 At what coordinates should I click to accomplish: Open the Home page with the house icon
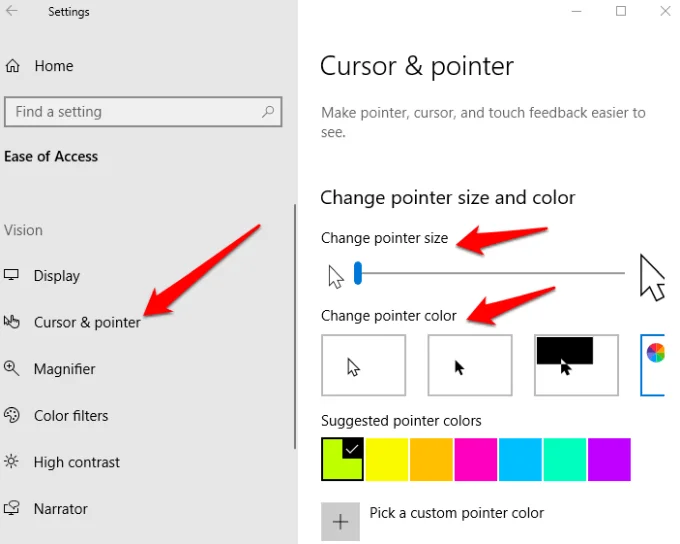13,66
